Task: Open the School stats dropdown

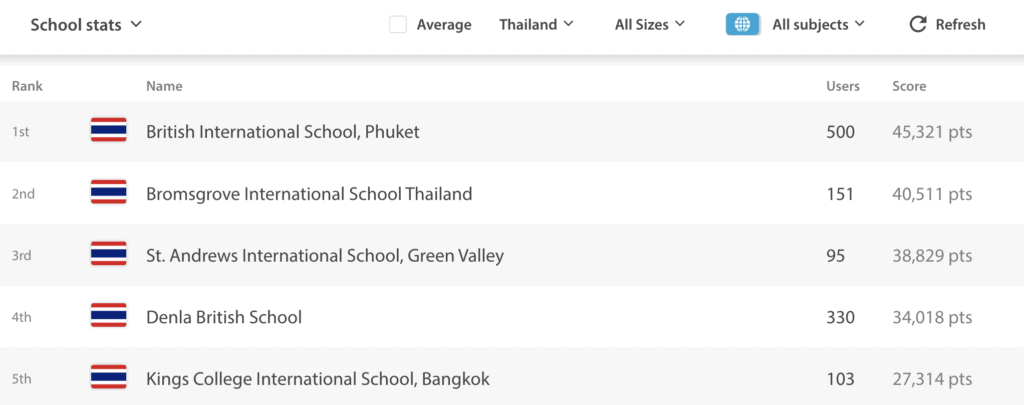Action: tap(86, 25)
